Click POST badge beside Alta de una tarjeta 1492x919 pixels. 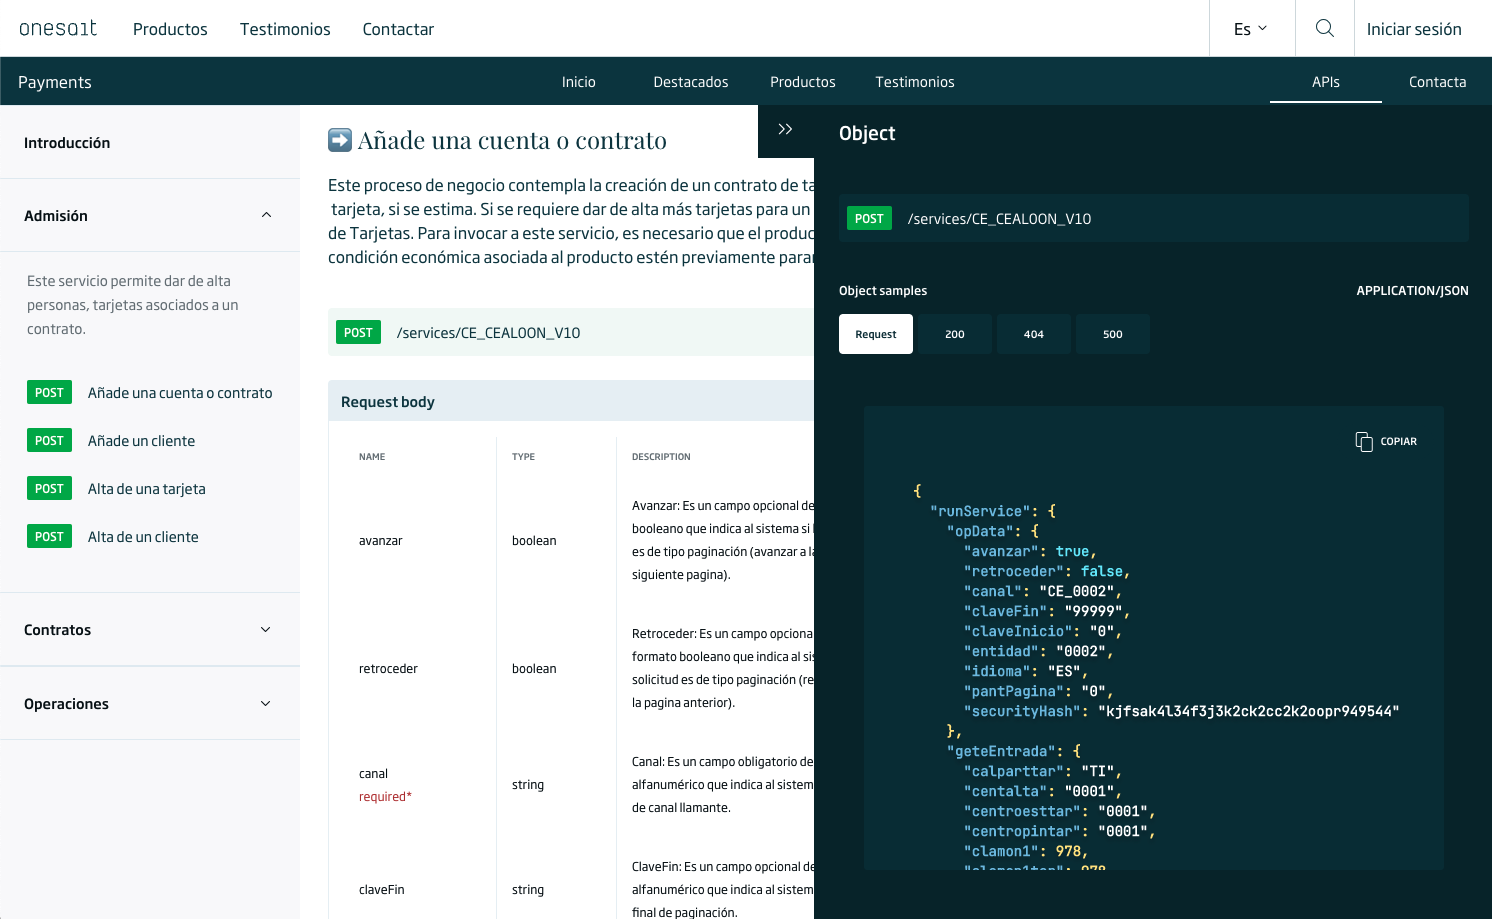49,489
